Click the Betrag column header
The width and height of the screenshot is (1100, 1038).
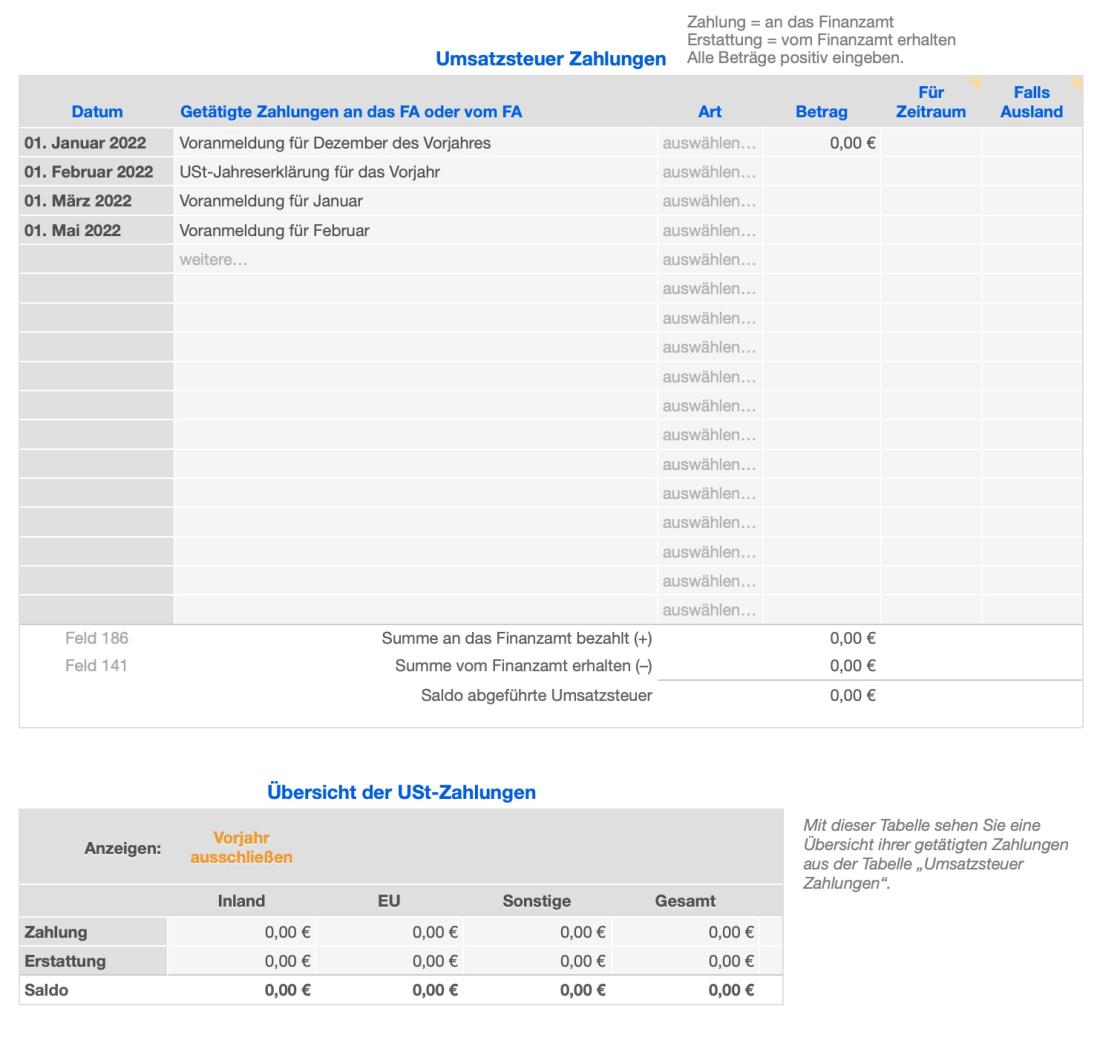point(822,112)
